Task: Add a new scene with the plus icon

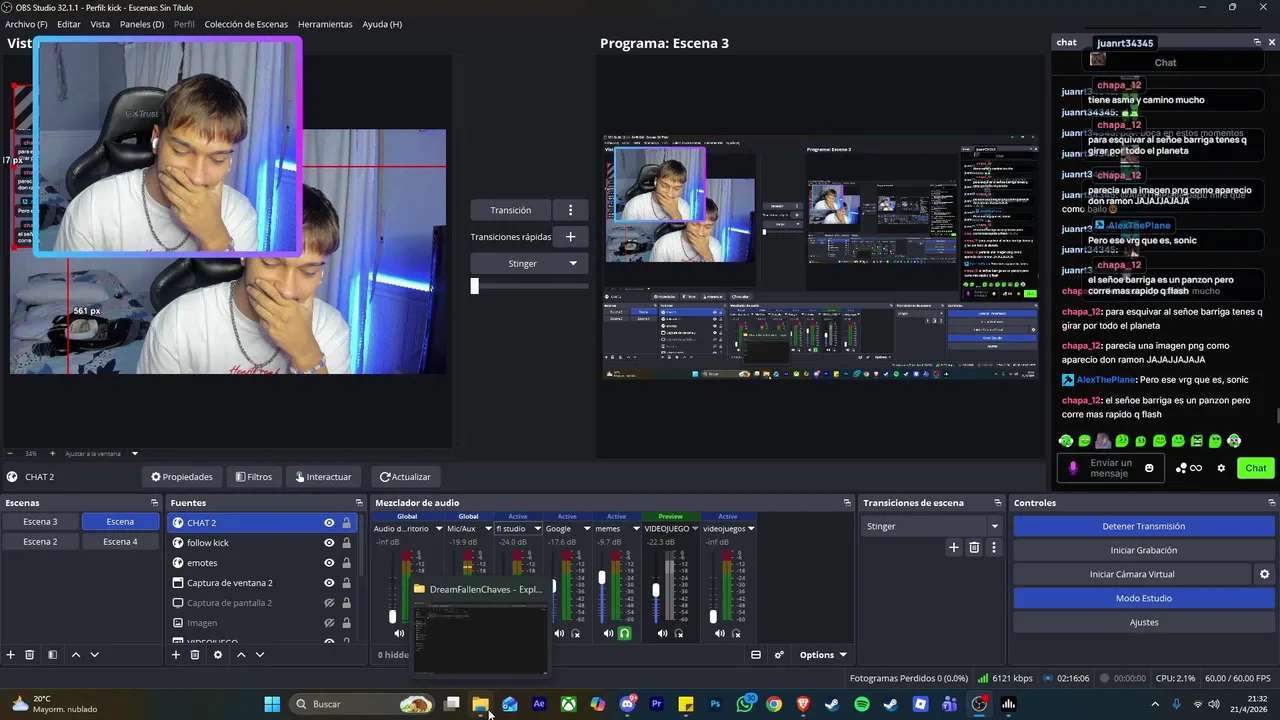Action: pos(11,655)
